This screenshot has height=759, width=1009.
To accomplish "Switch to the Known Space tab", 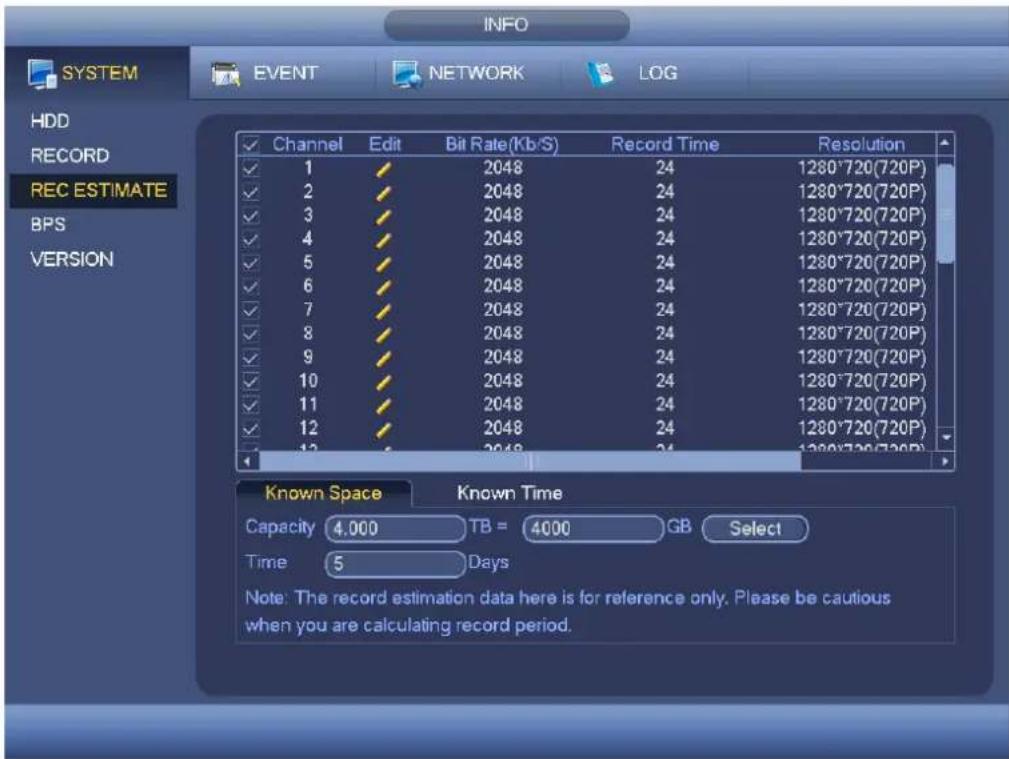I will [x=323, y=494].
